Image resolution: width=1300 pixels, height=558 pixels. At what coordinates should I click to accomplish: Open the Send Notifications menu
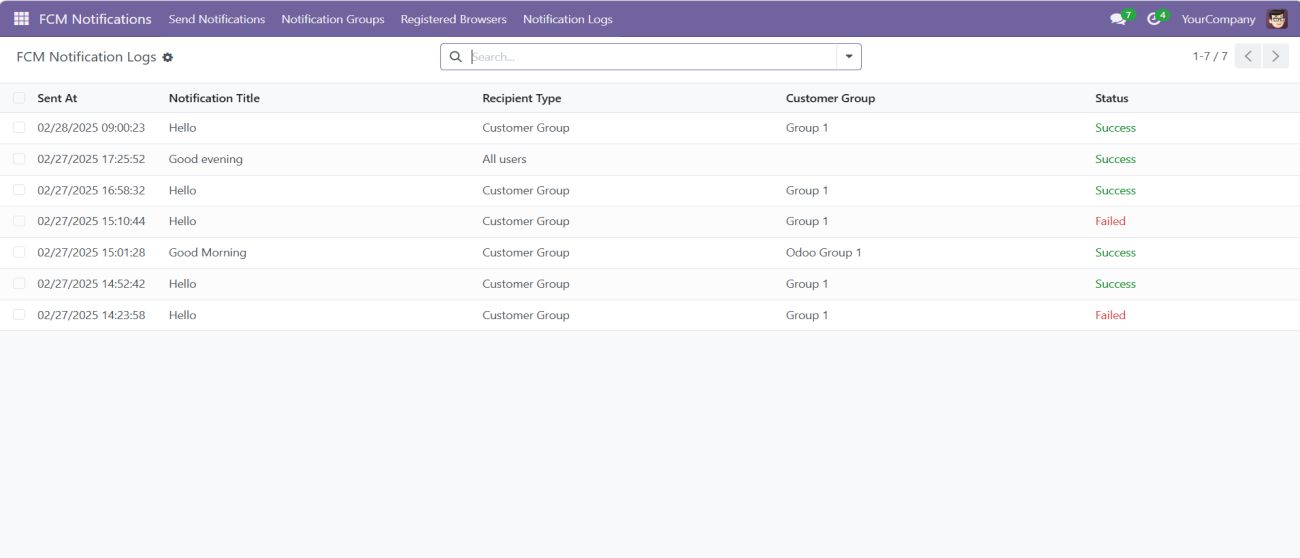217,19
